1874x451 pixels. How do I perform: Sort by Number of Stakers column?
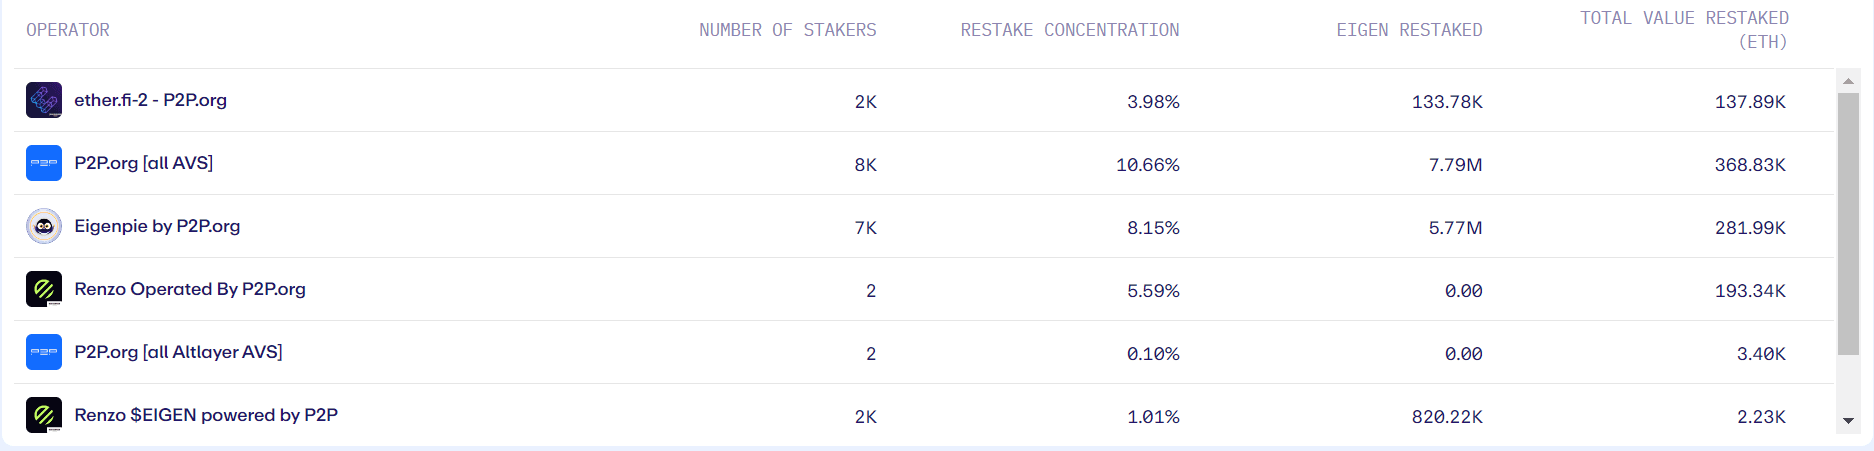pos(787,30)
